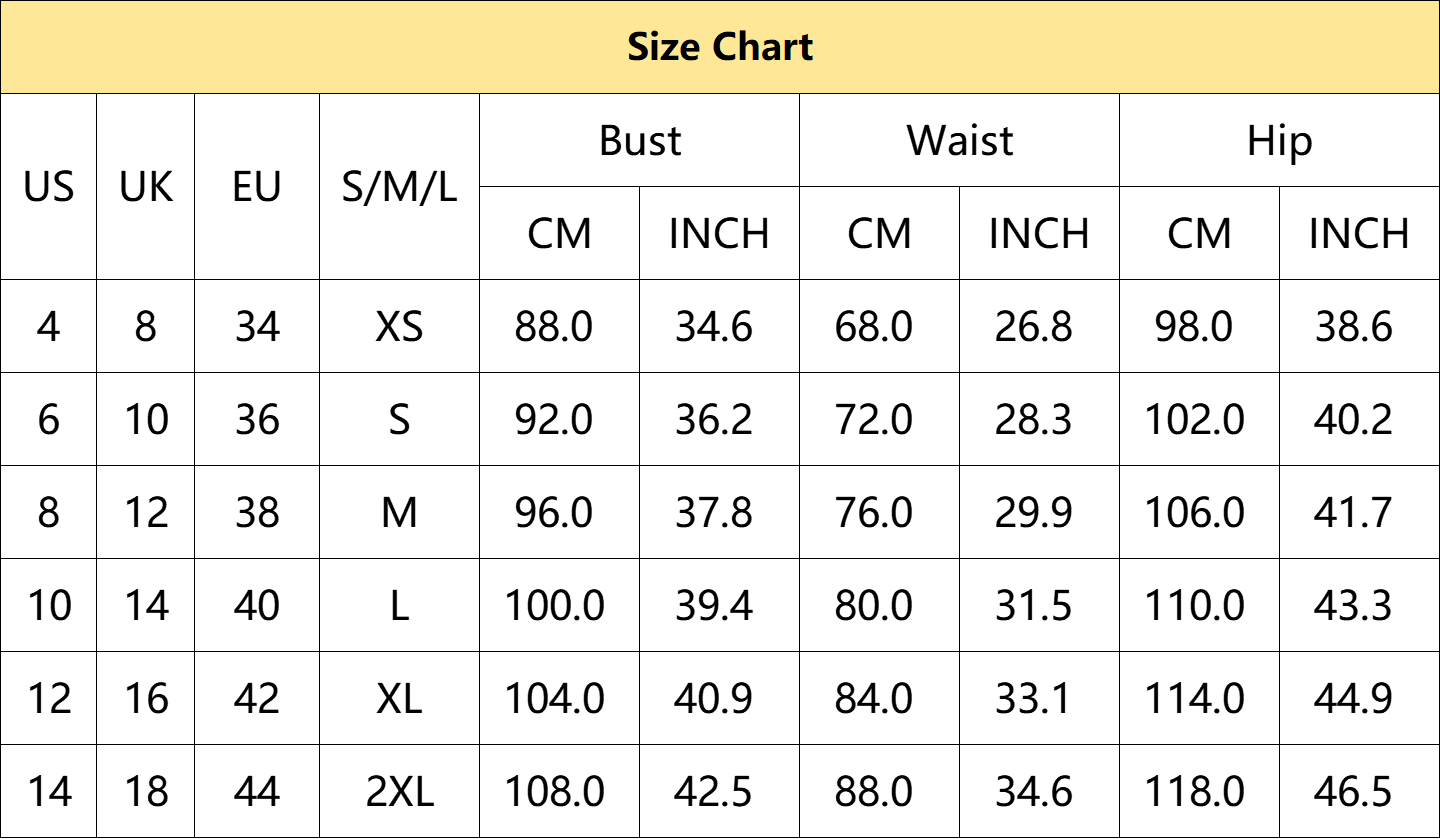
Task: Select waist inch value 29.9
Action: [1033, 513]
